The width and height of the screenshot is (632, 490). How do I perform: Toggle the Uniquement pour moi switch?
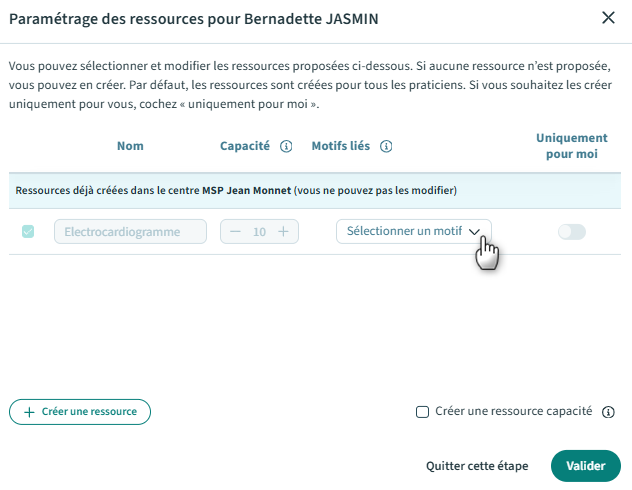(571, 232)
